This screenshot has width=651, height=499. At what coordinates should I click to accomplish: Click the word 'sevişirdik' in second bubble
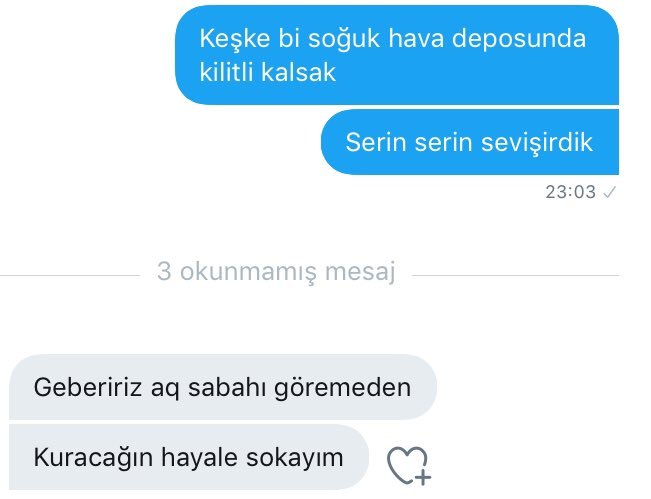[536, 143]
